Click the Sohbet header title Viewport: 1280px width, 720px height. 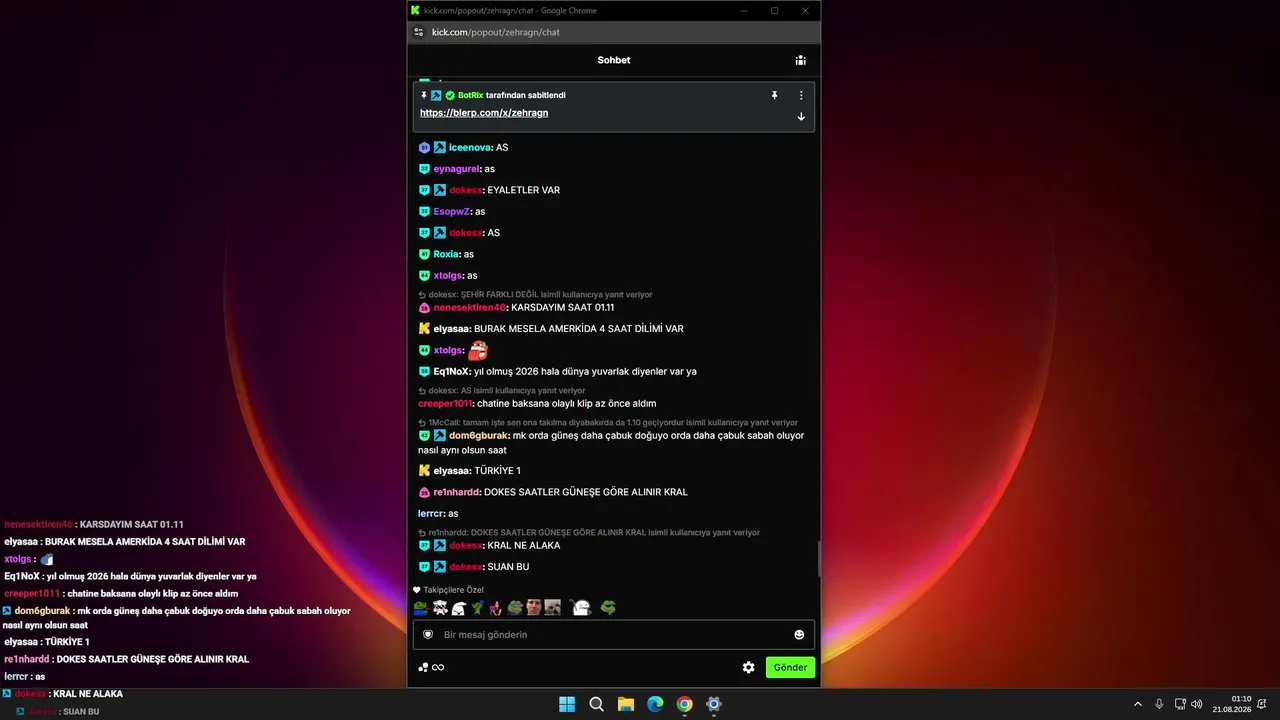614,60
